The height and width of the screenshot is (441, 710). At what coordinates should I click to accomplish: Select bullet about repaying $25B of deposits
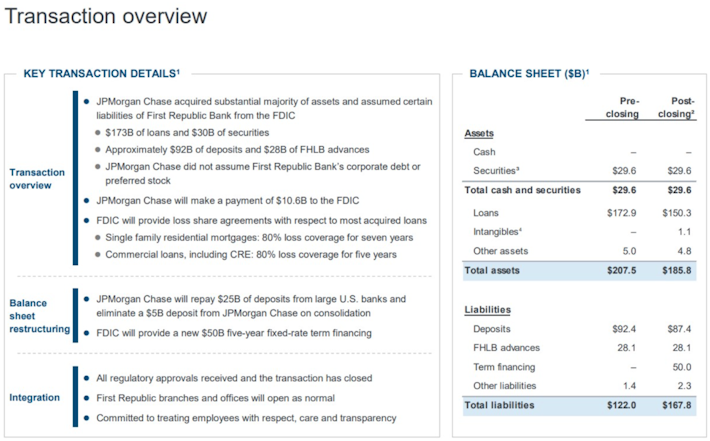click(x=251, y=306)
